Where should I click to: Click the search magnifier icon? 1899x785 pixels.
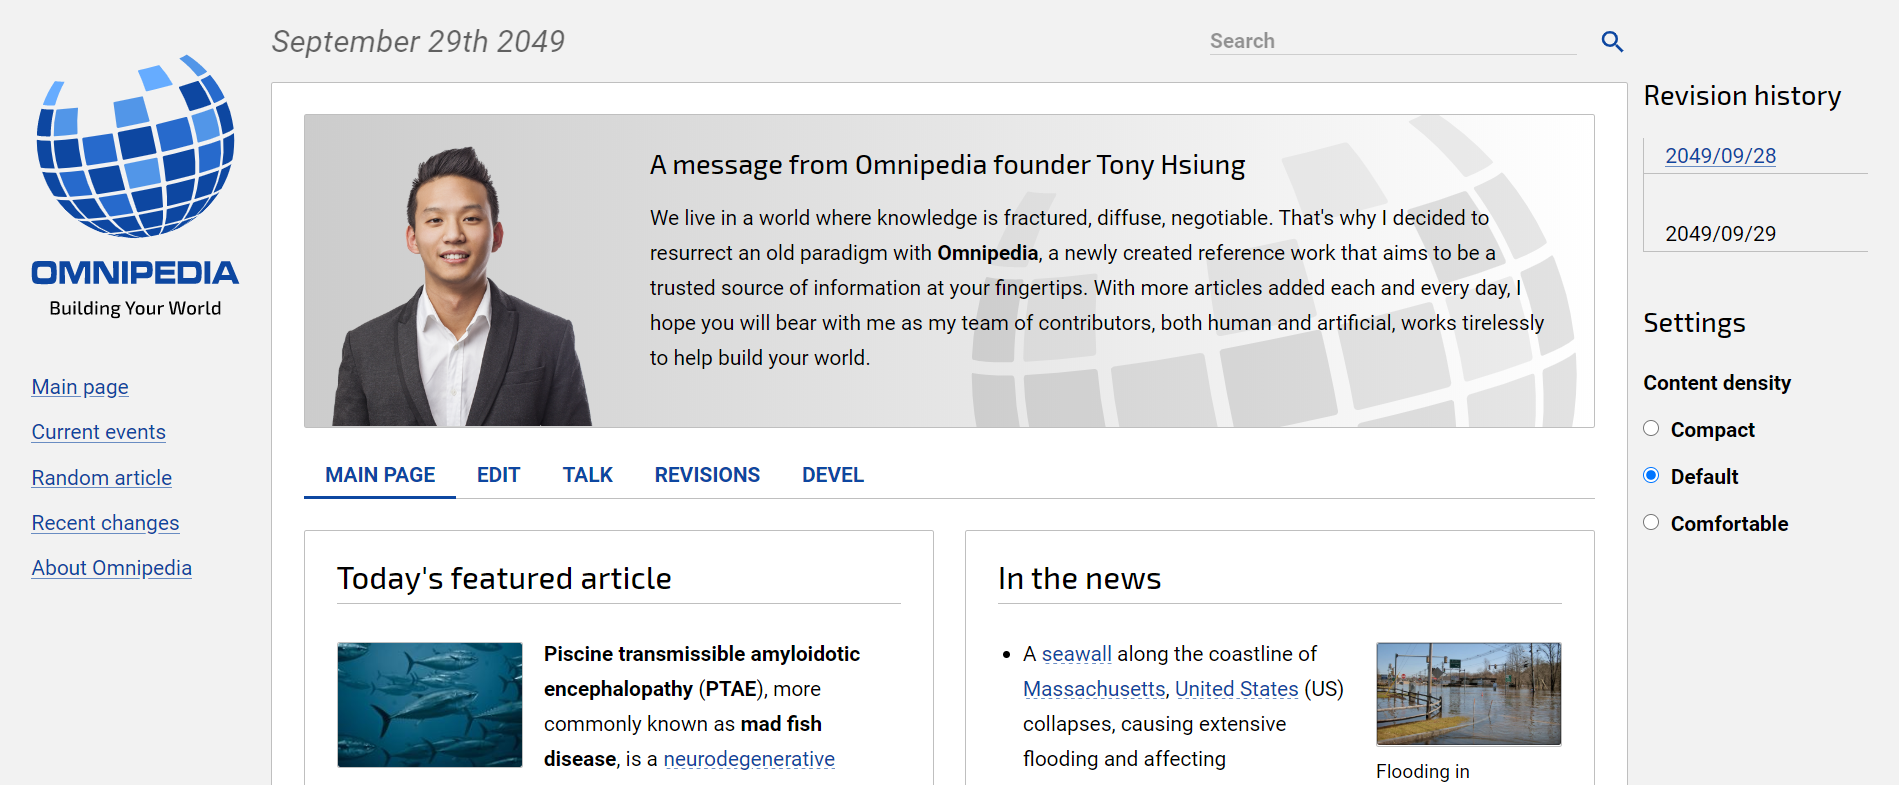1612,41
